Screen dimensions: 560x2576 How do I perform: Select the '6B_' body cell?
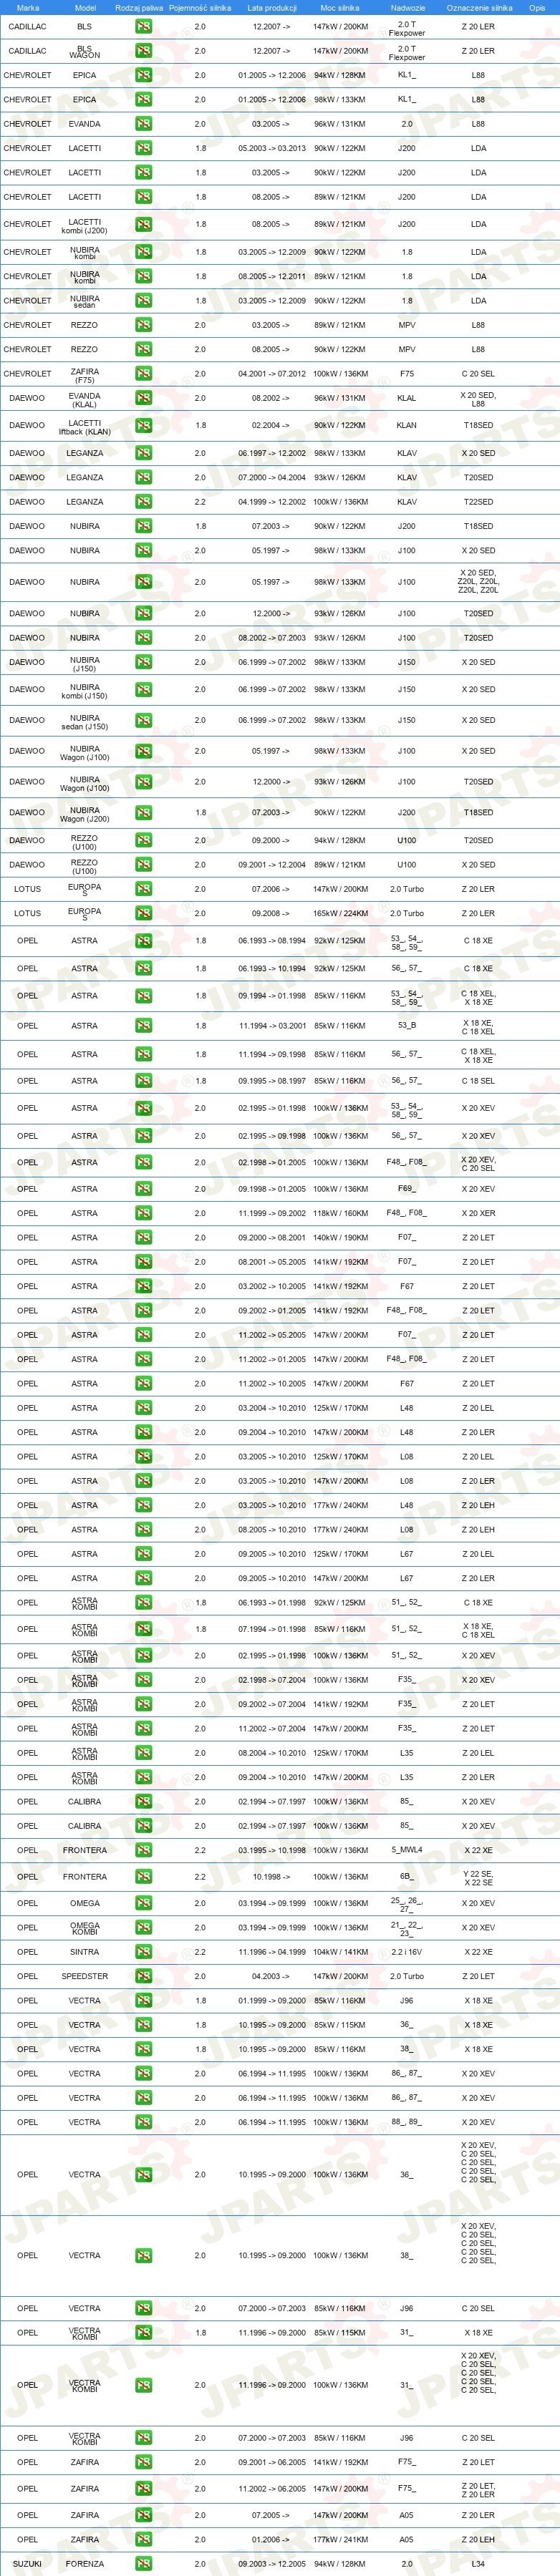click(407, 1877)
